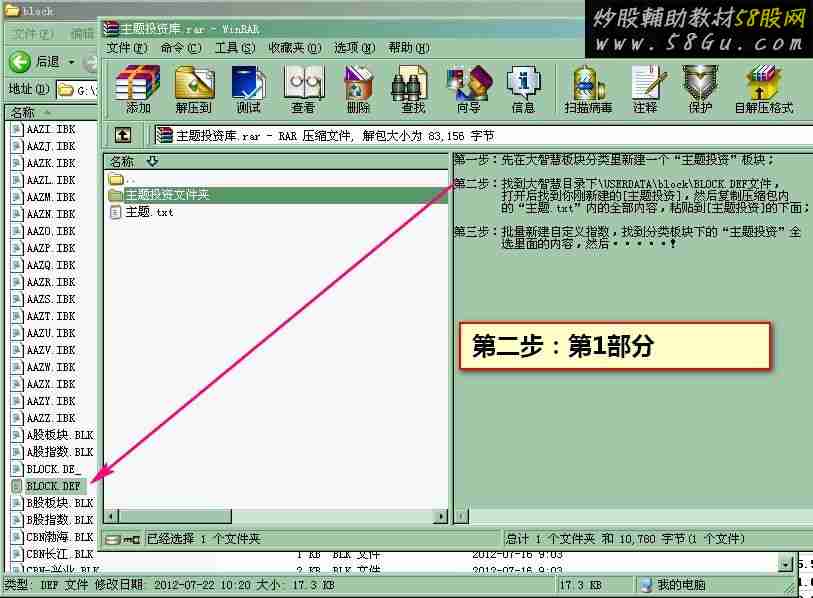Select BLOCK.DE_ file in Explorer
Screen dimensions: 813x598
coord(53,469)
